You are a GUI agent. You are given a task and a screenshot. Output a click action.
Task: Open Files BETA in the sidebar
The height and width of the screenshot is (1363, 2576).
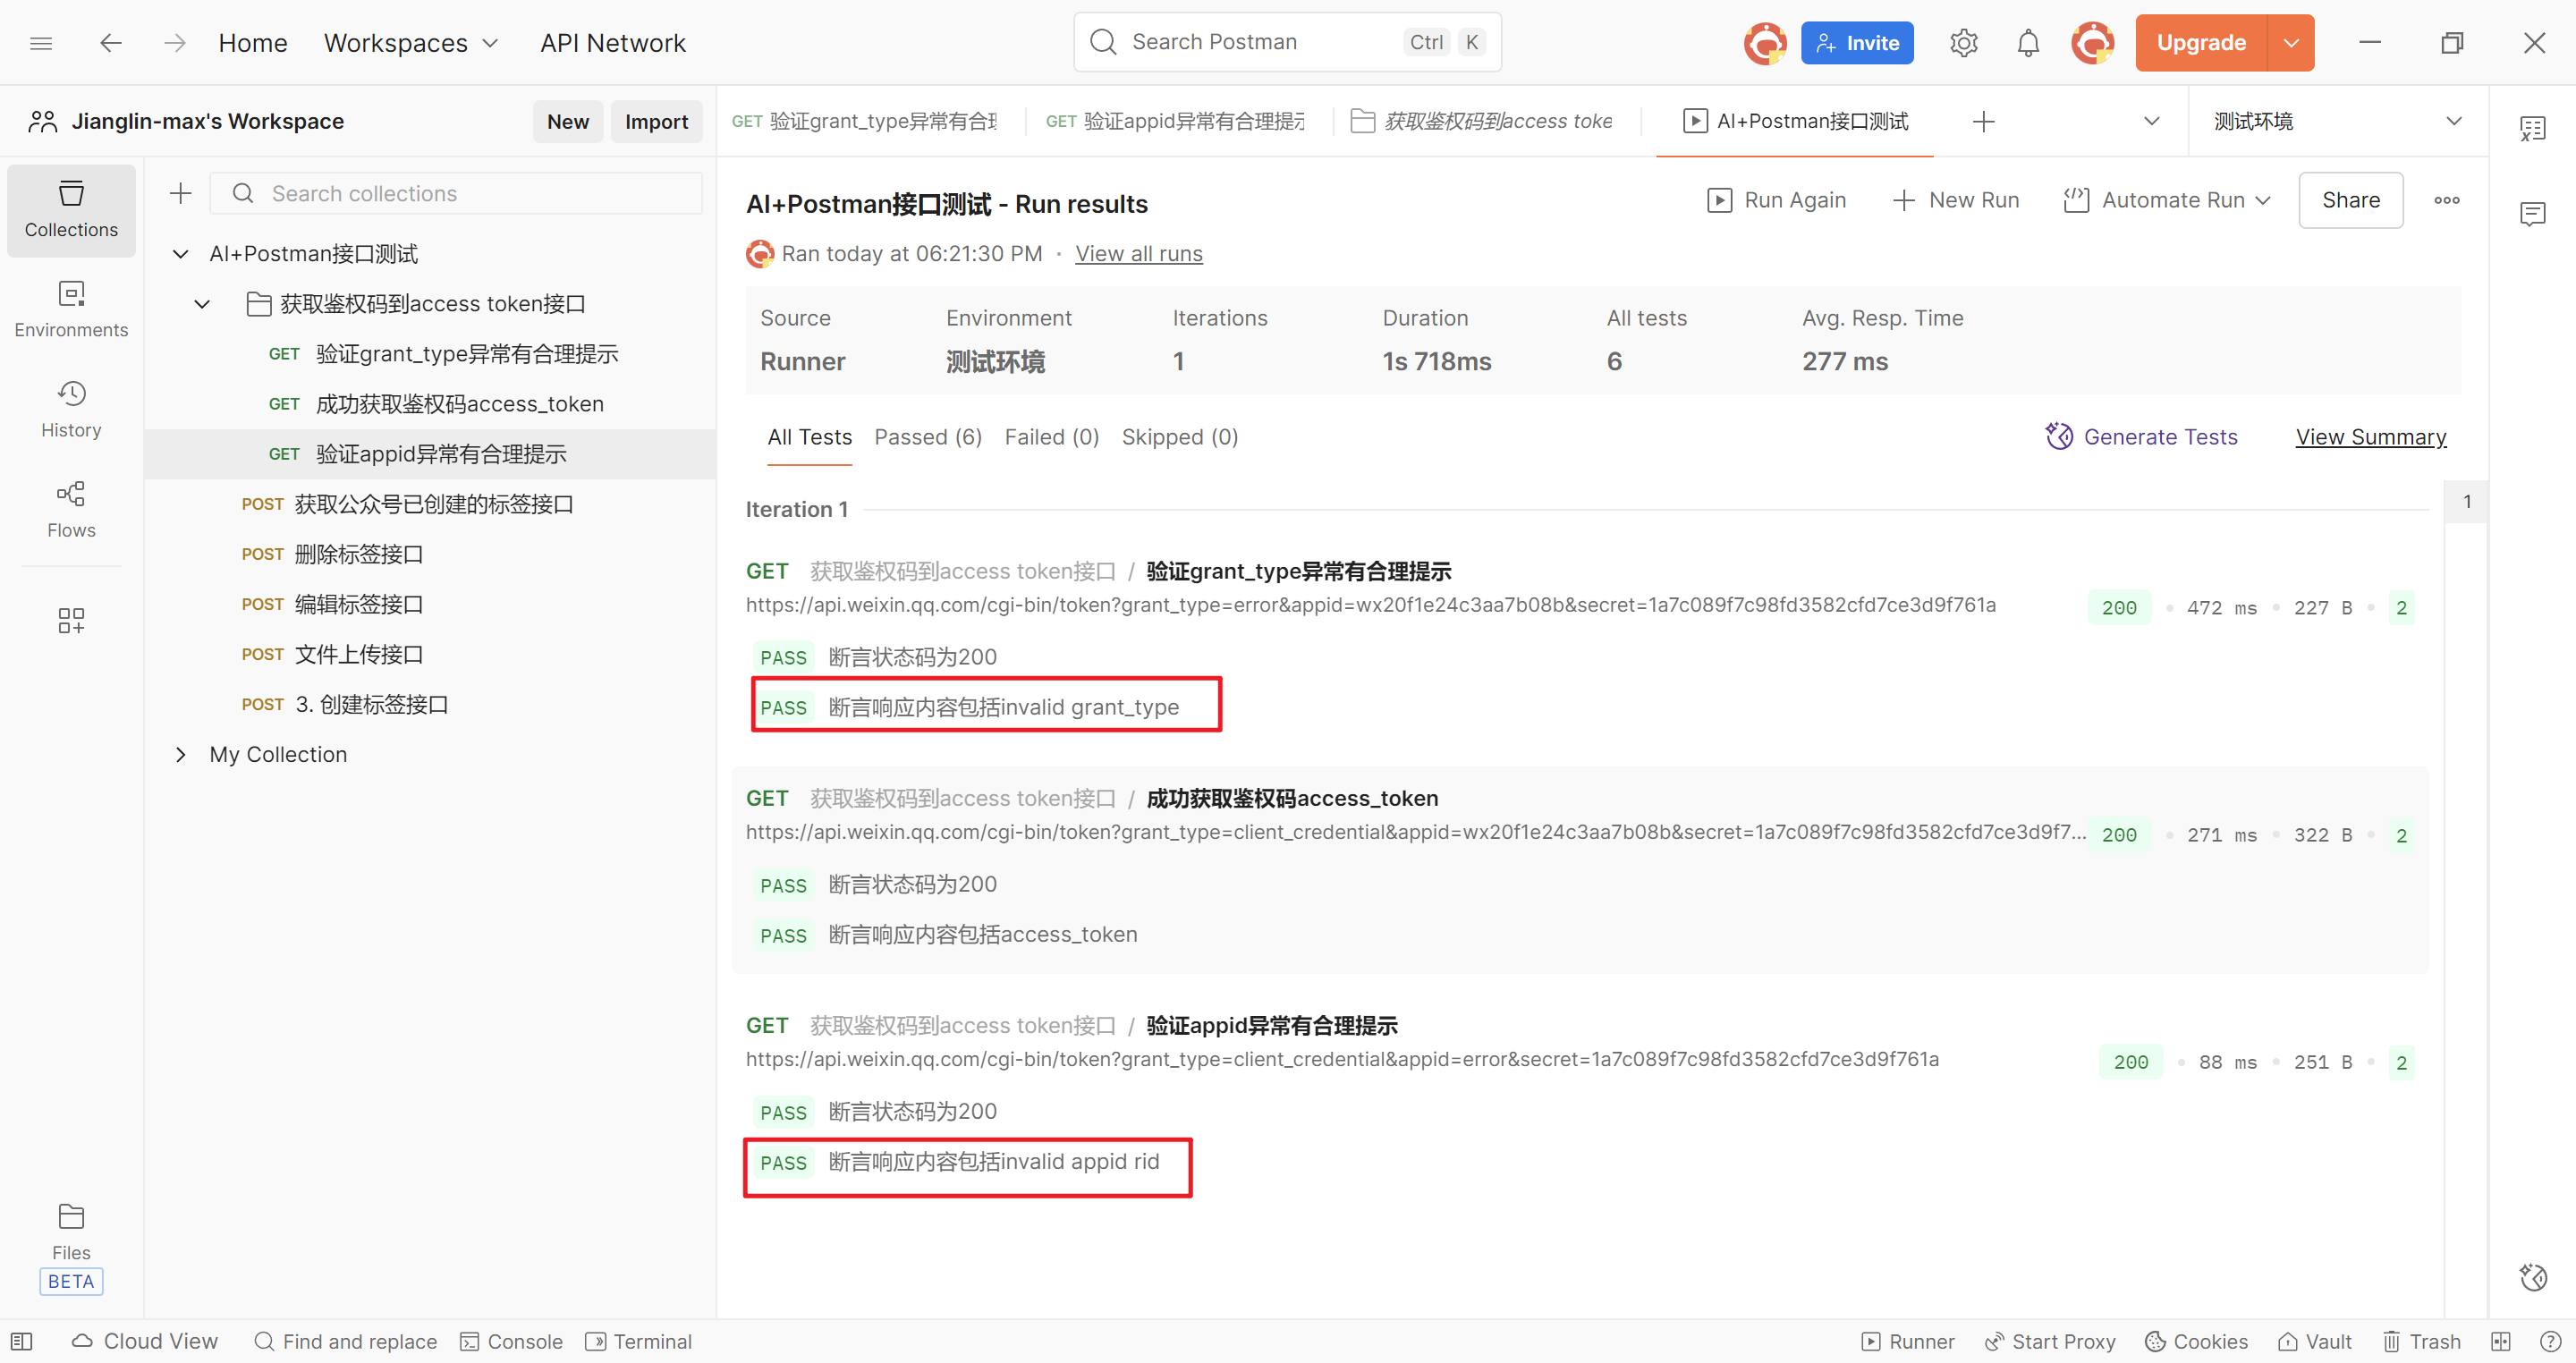(71, 1246)
